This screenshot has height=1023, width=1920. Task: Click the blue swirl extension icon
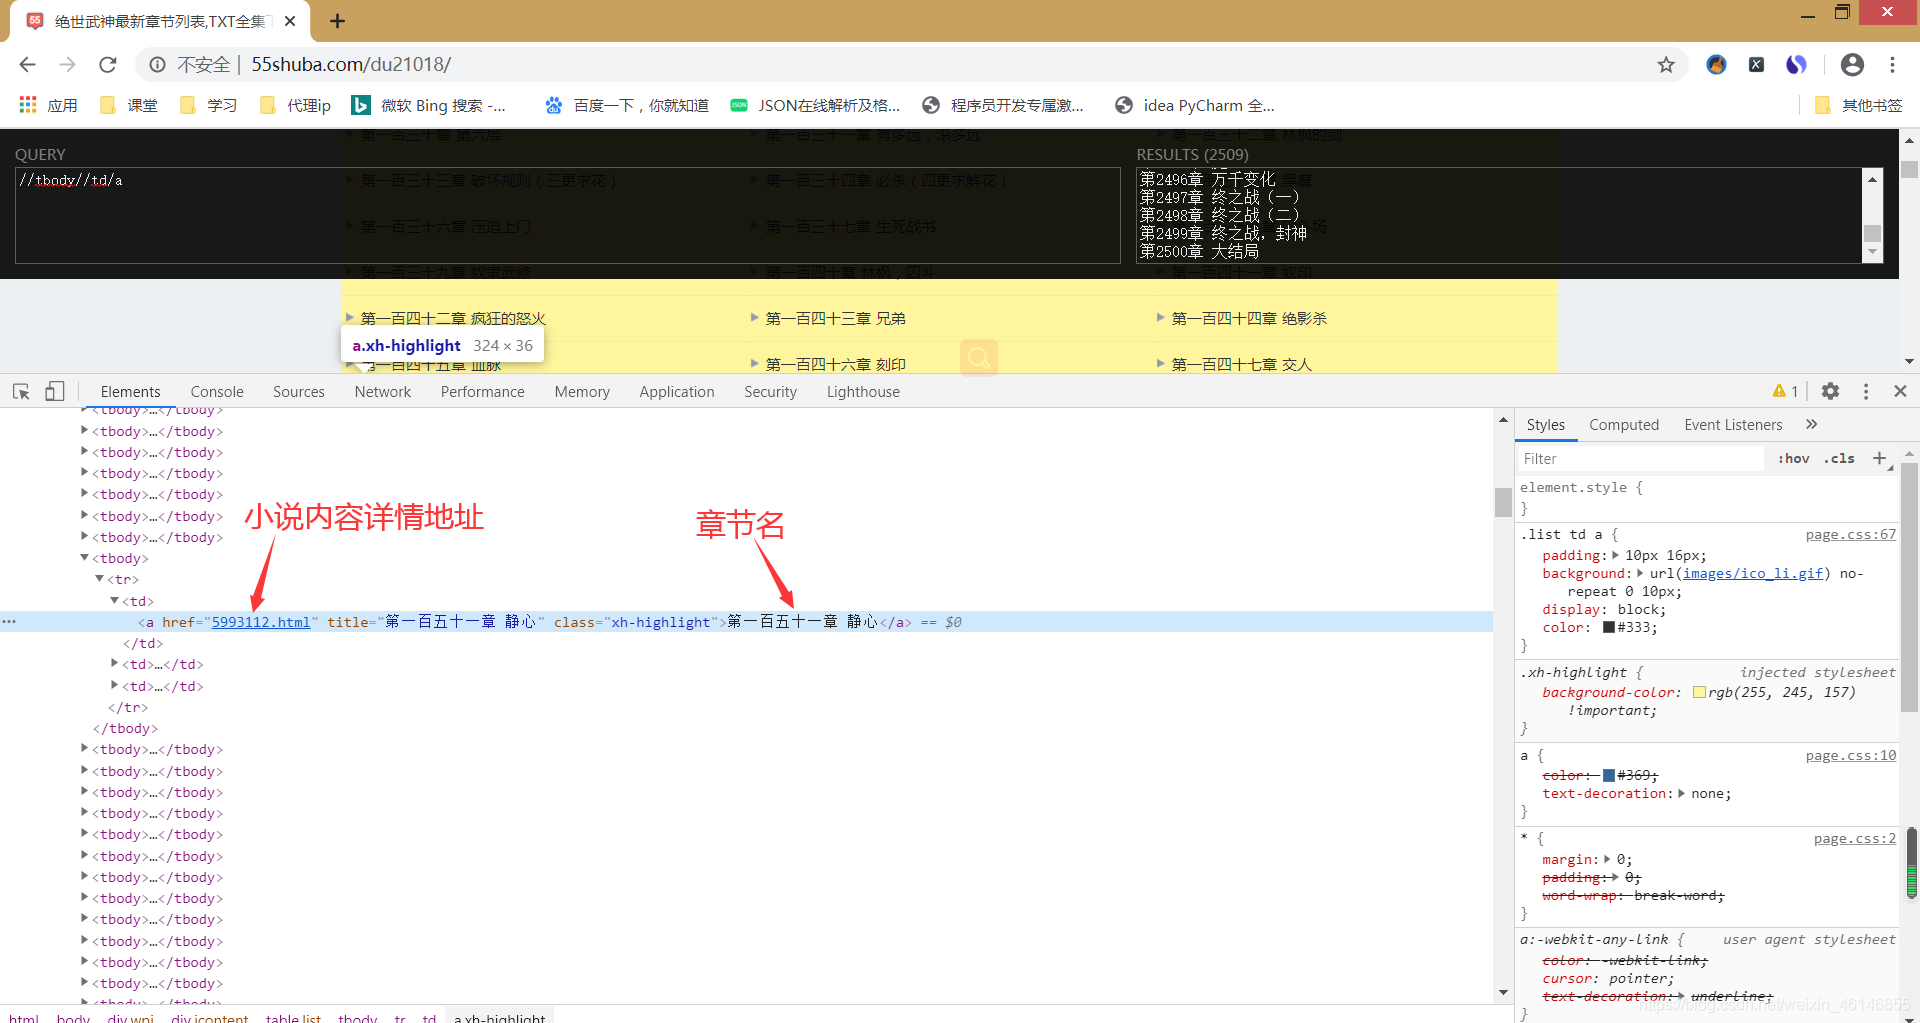(x=1796, y=64)
